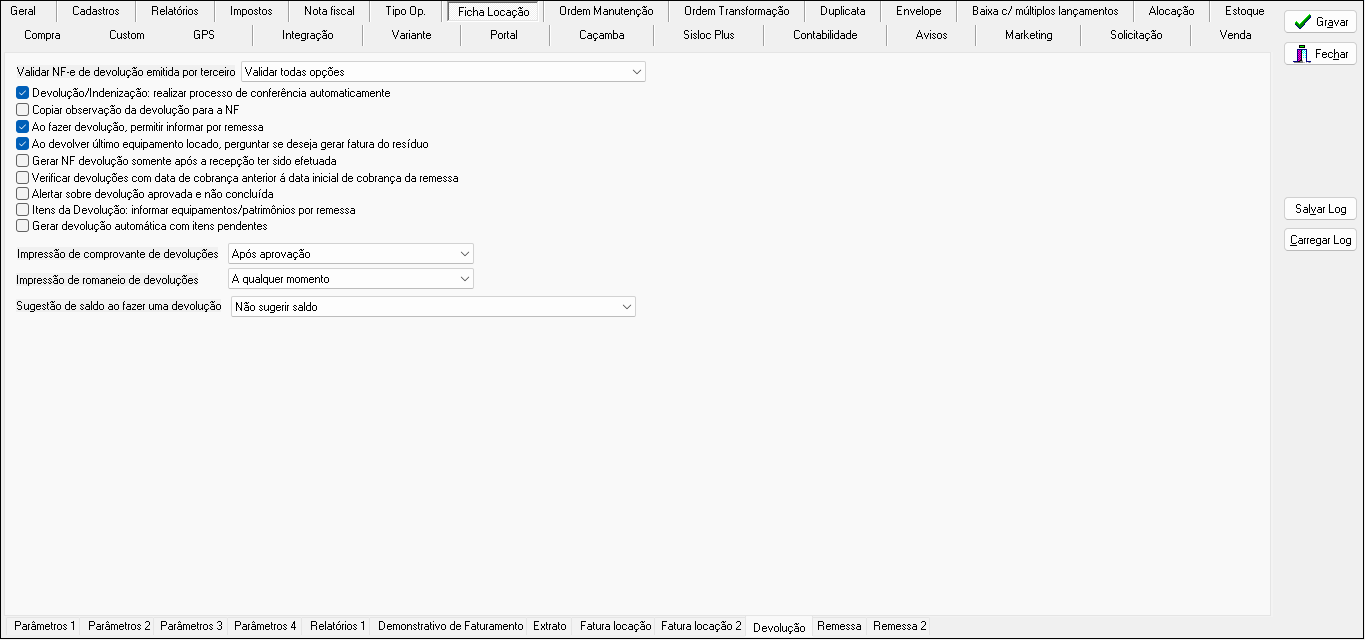Screen dimensions: 1365x640
Task: Switch to the Nota fiscal tab
Action: 329,11
